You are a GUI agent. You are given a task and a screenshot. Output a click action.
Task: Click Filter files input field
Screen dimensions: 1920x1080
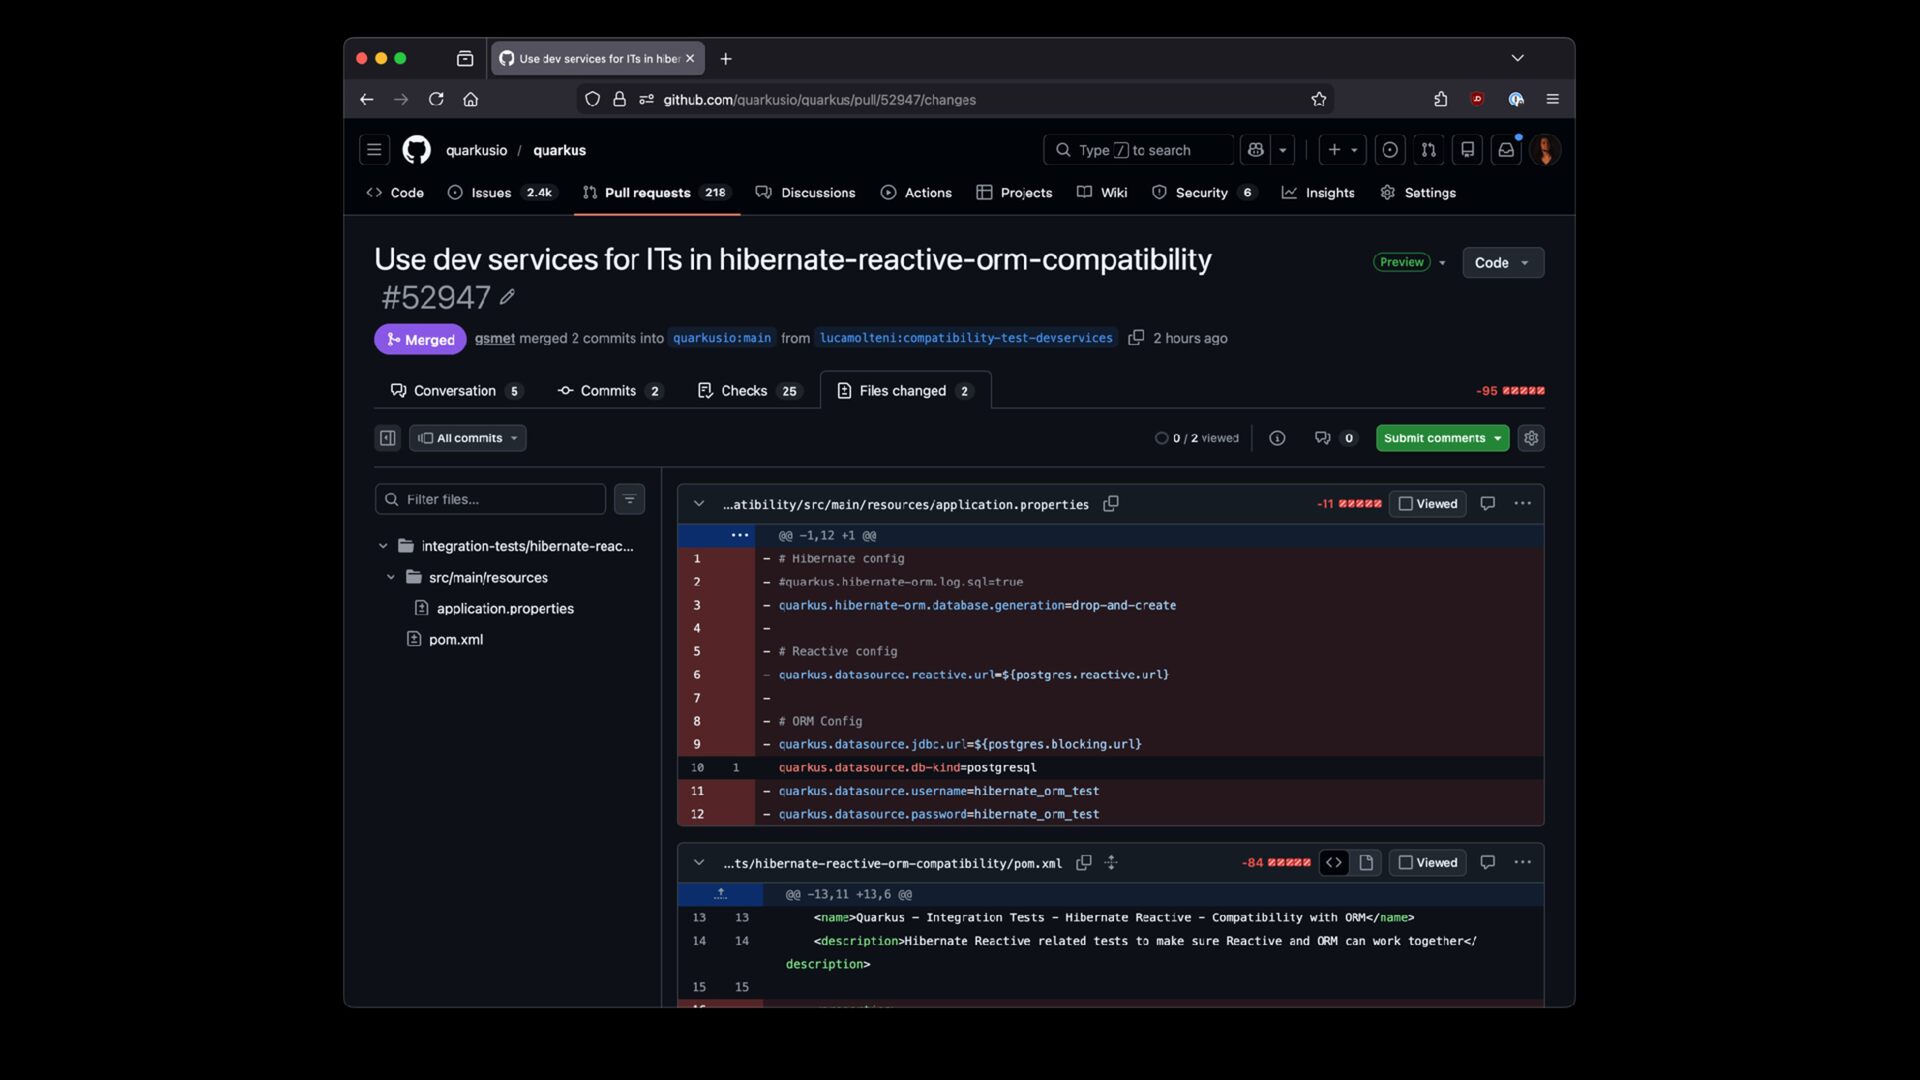490,499
